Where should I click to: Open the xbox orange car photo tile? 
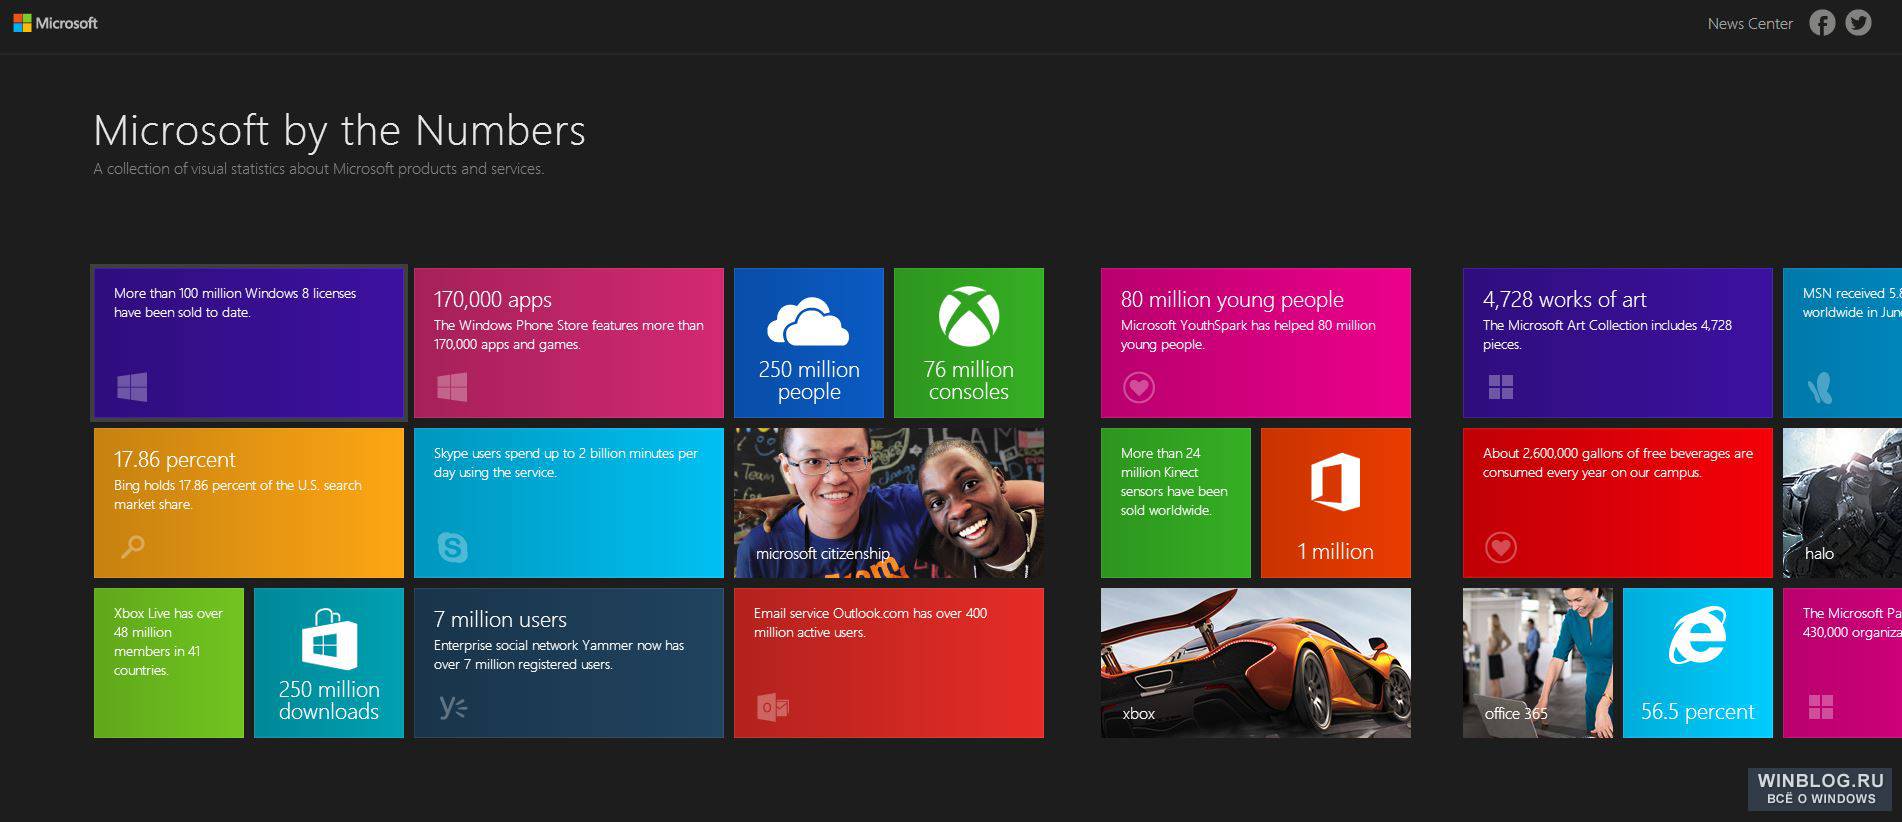[x=1256, y=663]
